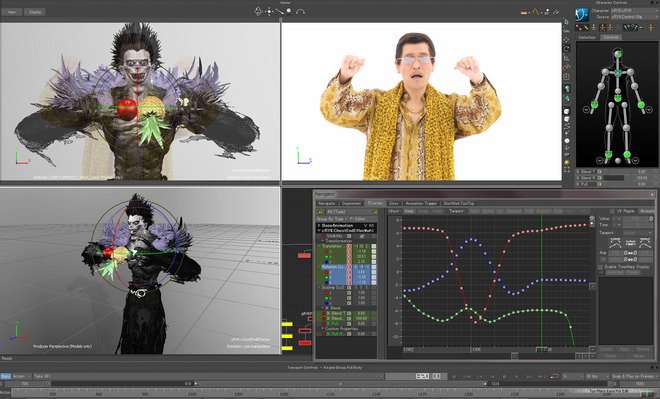Click the yellow light icon in the side toolbar
660x399 pixels.
(x=567, y=162)
